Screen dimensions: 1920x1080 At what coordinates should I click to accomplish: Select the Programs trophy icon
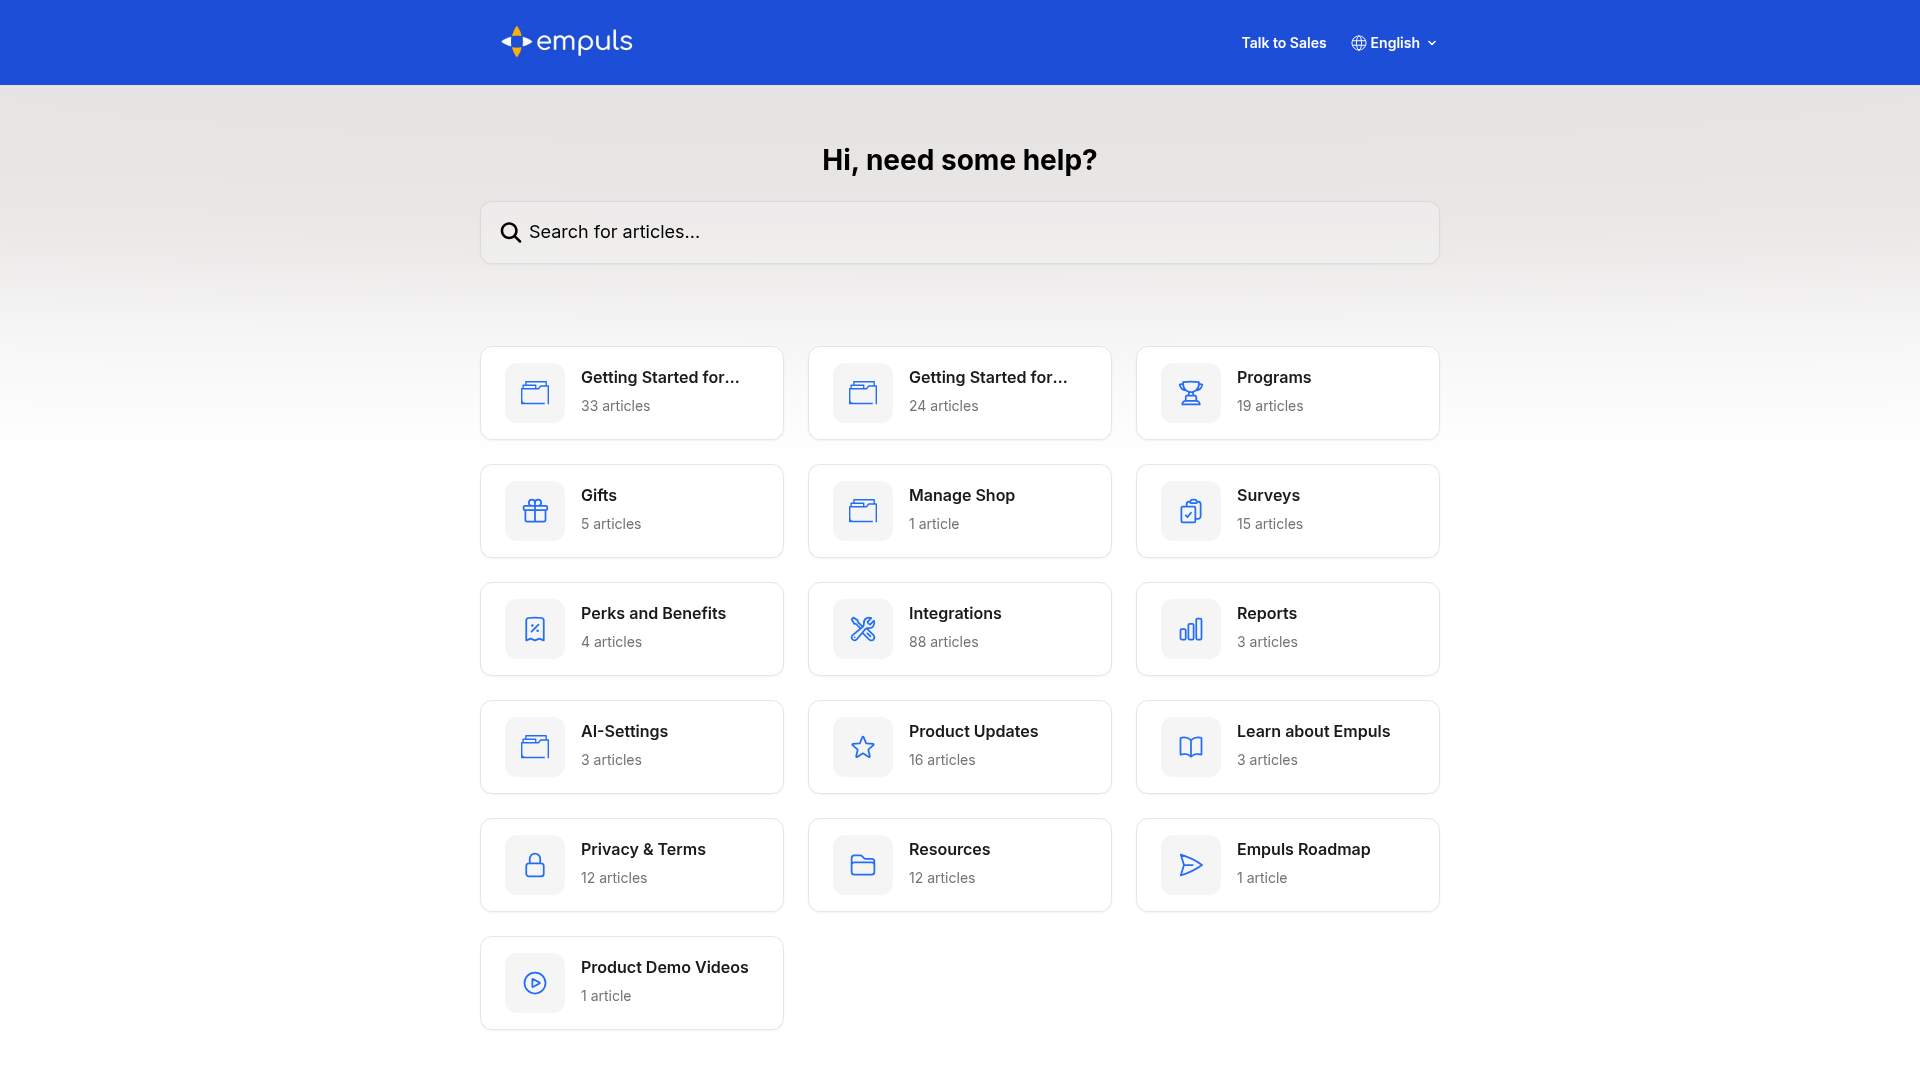point(1190,393)
